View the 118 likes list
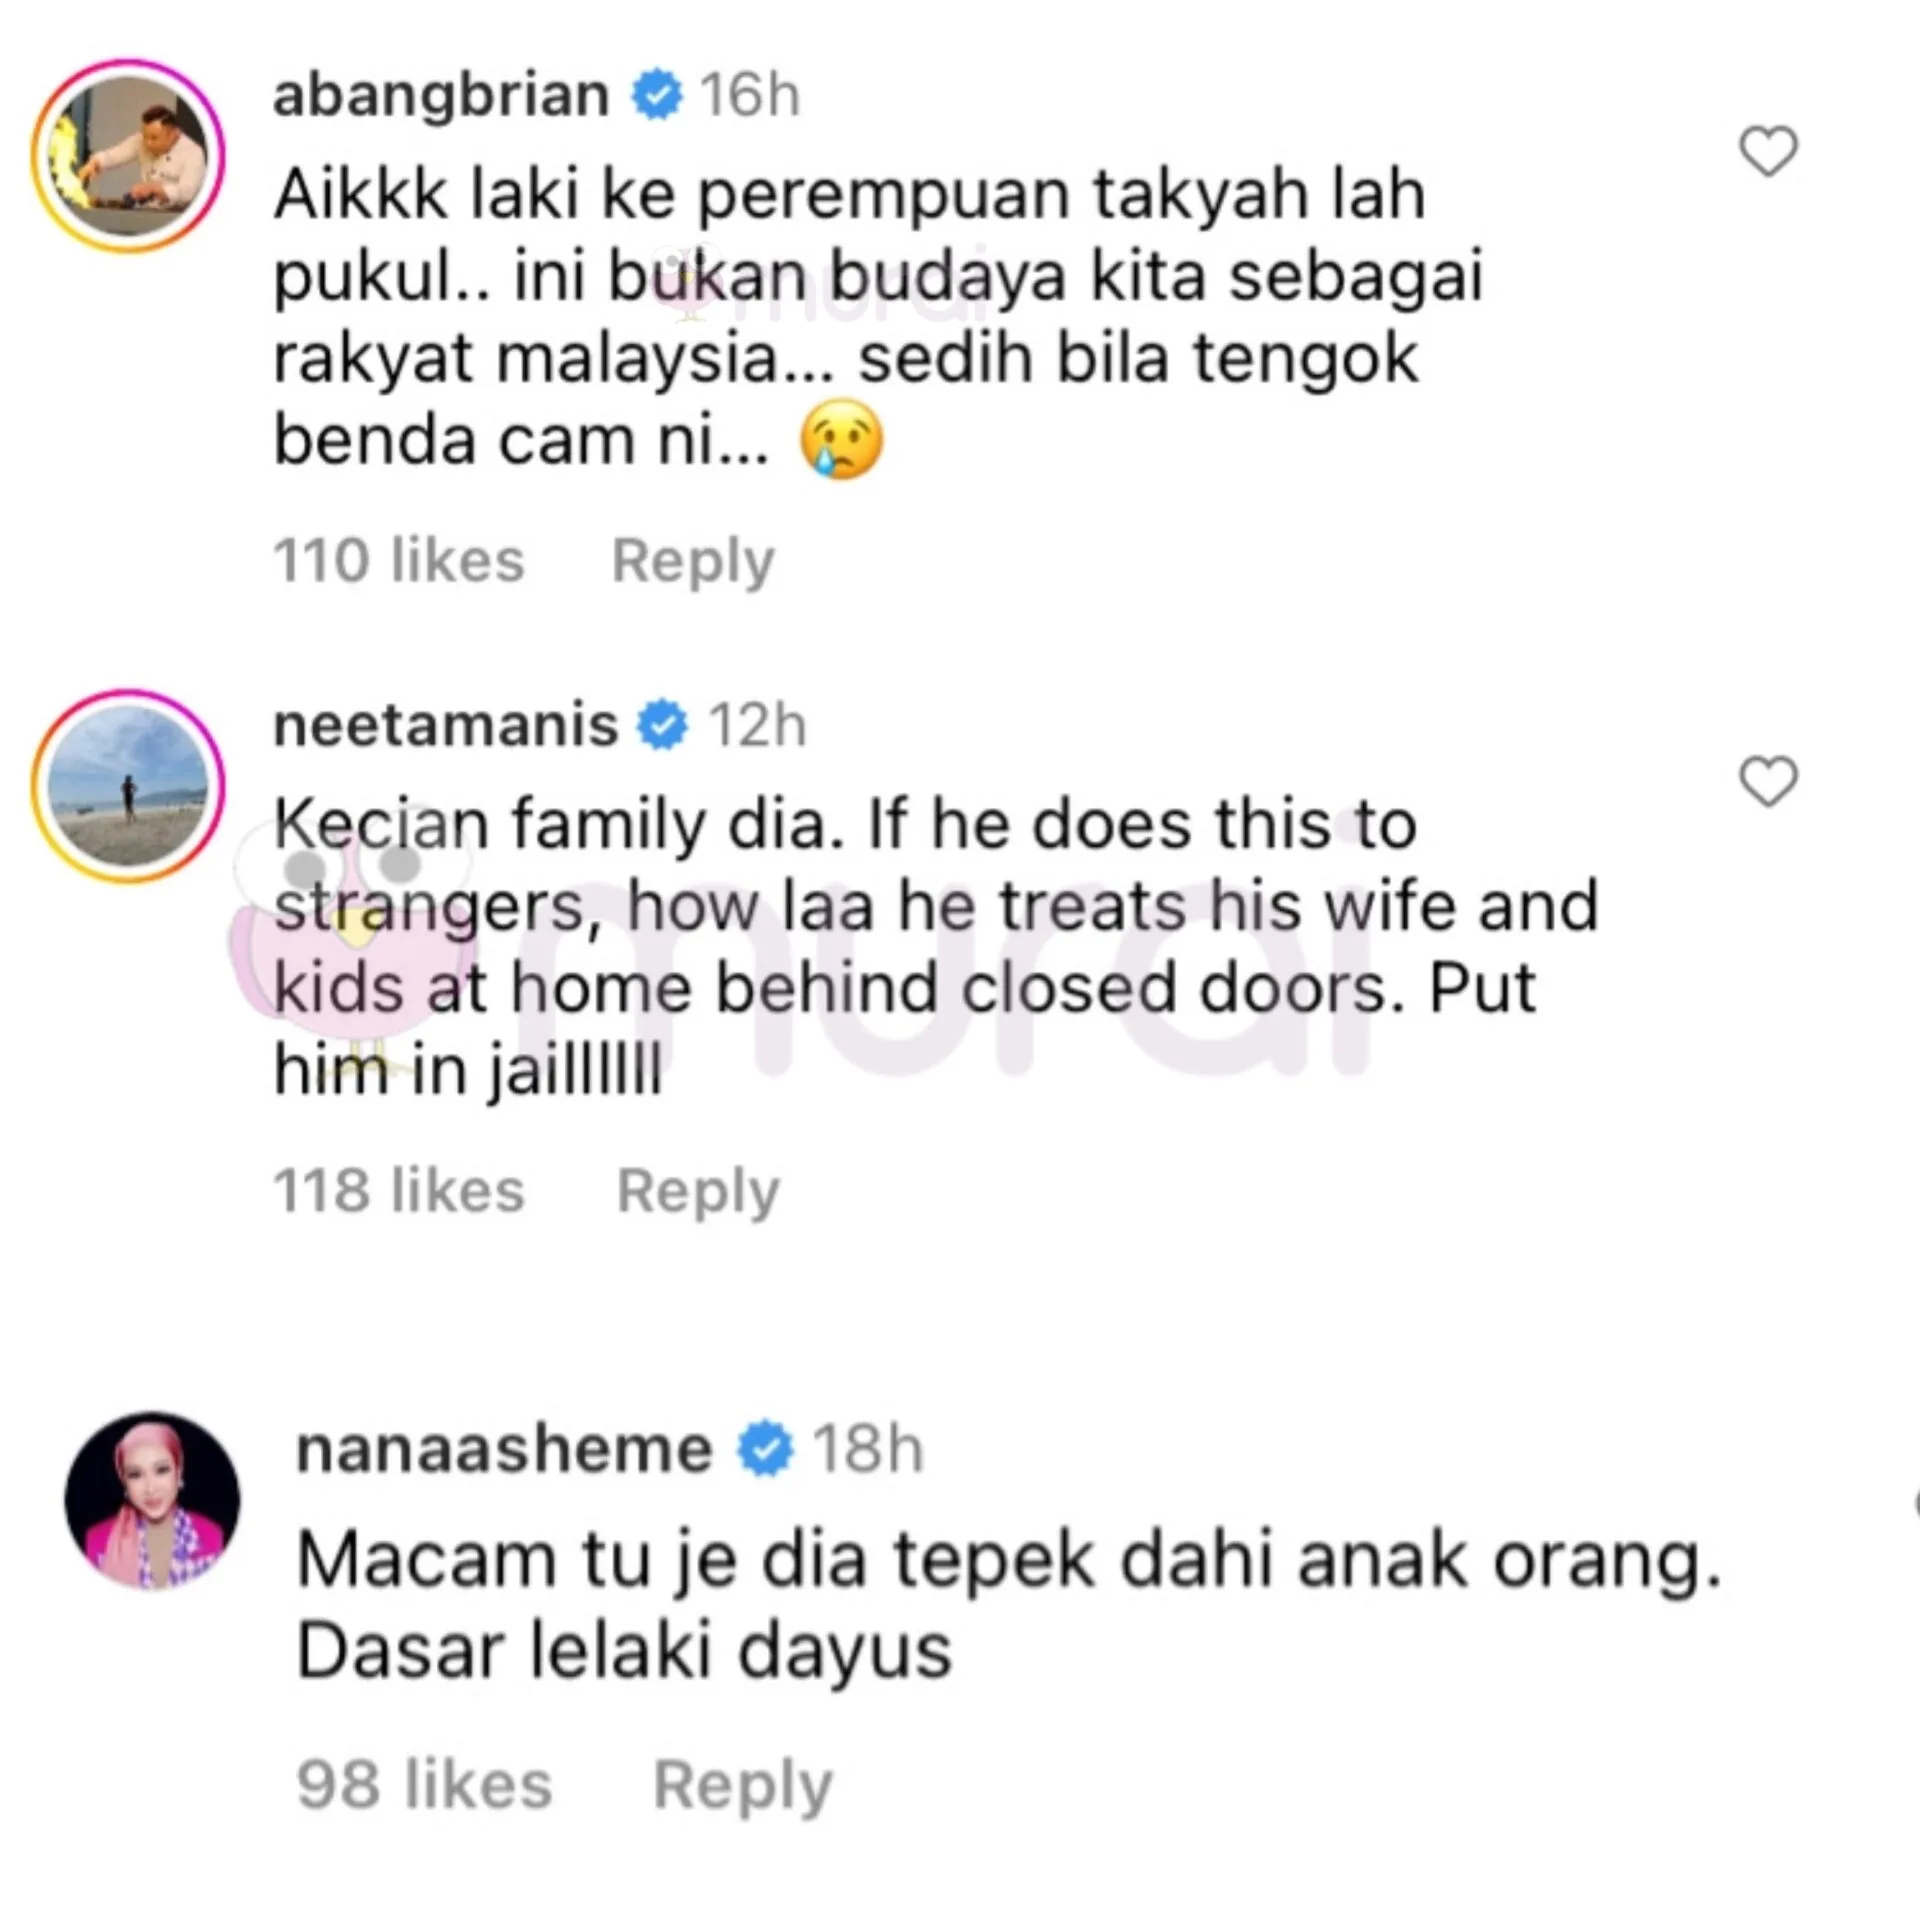Screen dimensions: 1920x1920 (x=399, y=1190)
